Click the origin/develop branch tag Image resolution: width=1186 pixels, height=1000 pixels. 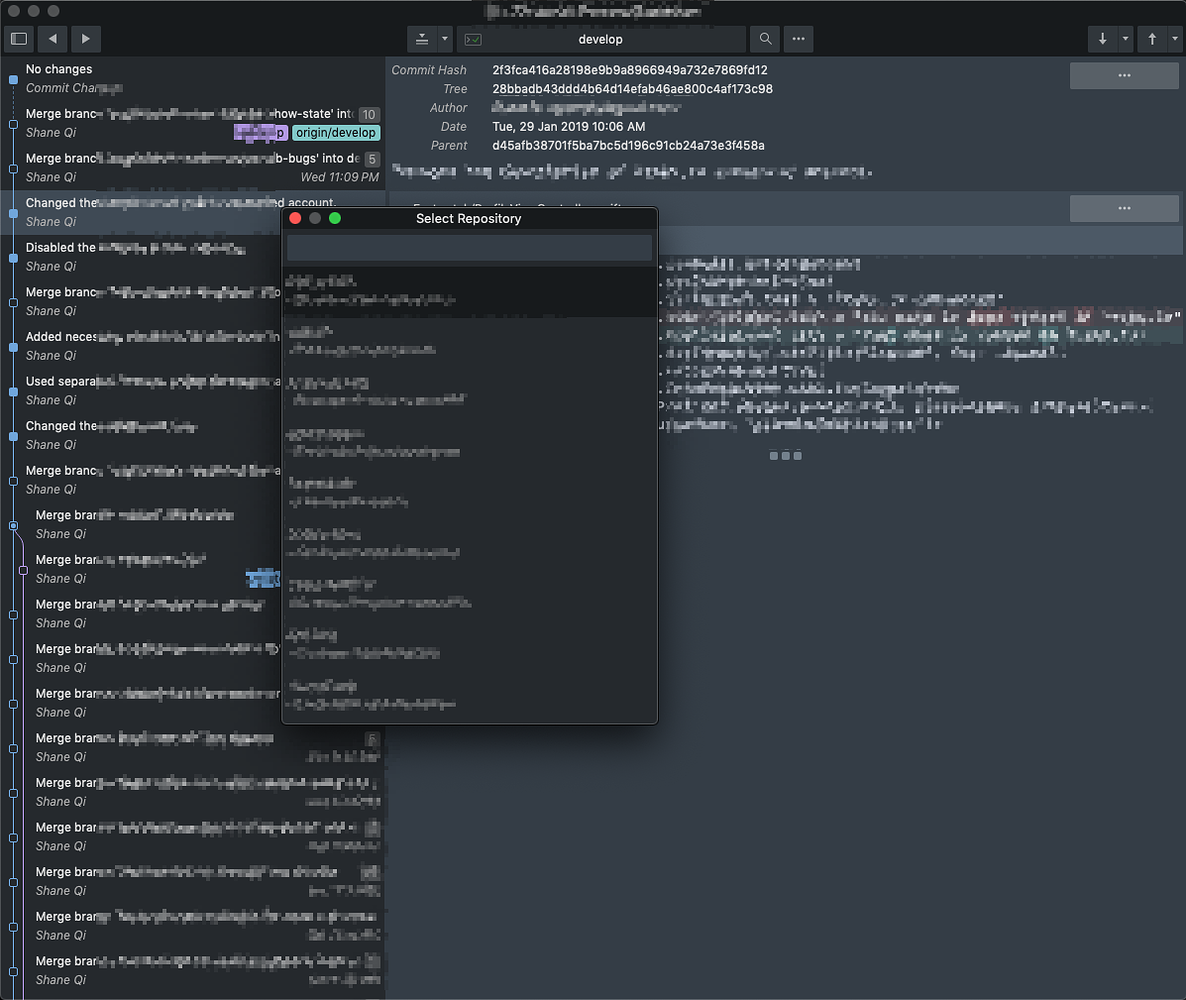point(336,133)
